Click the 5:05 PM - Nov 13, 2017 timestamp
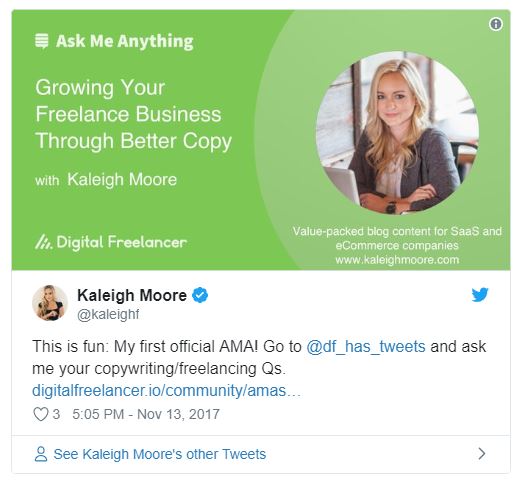Viewport: 519px width, 487px height. [146, 414]
